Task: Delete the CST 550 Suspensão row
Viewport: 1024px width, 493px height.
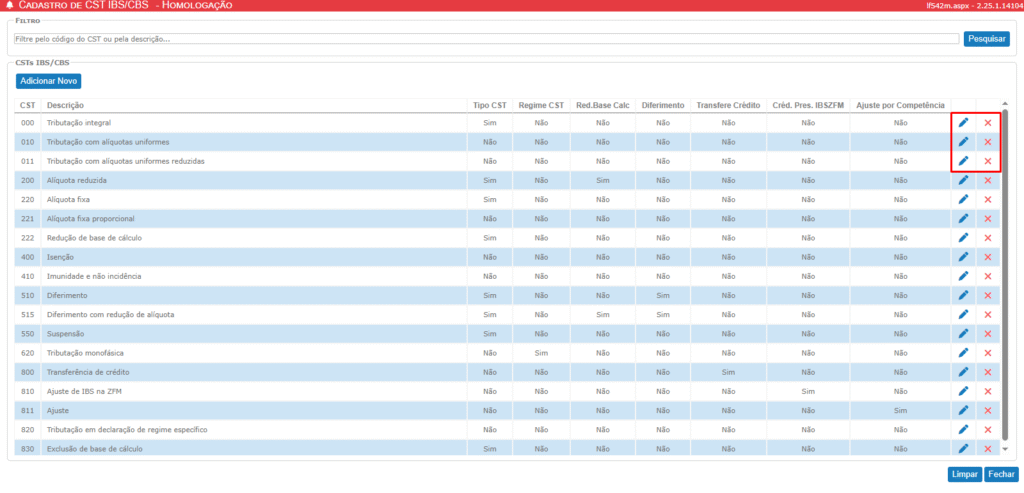Action: 988,334
